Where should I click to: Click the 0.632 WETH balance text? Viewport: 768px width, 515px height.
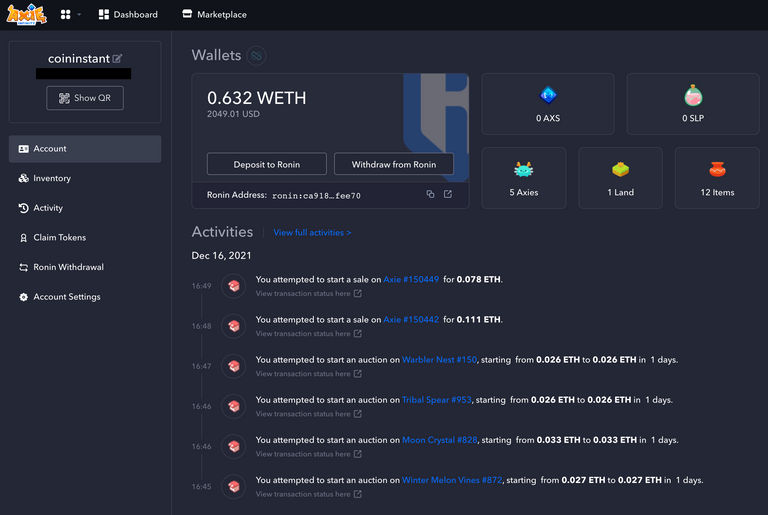pyautogui.click(x=257, y=98)
